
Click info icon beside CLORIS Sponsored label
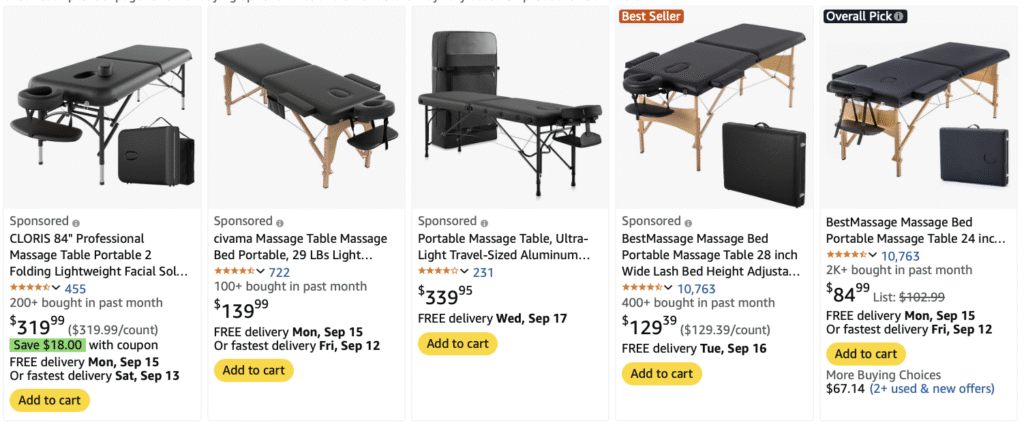pyautogui.click(x=77, y=222)
